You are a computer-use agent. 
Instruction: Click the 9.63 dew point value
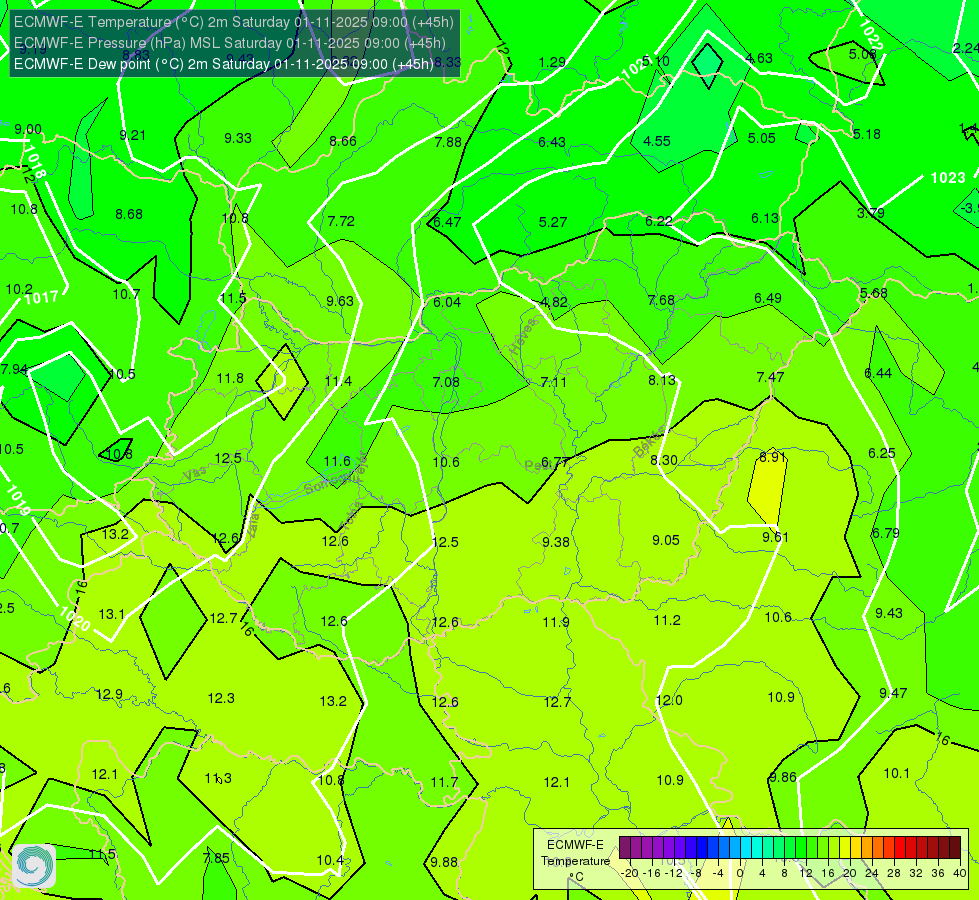(x=340, y=301)
